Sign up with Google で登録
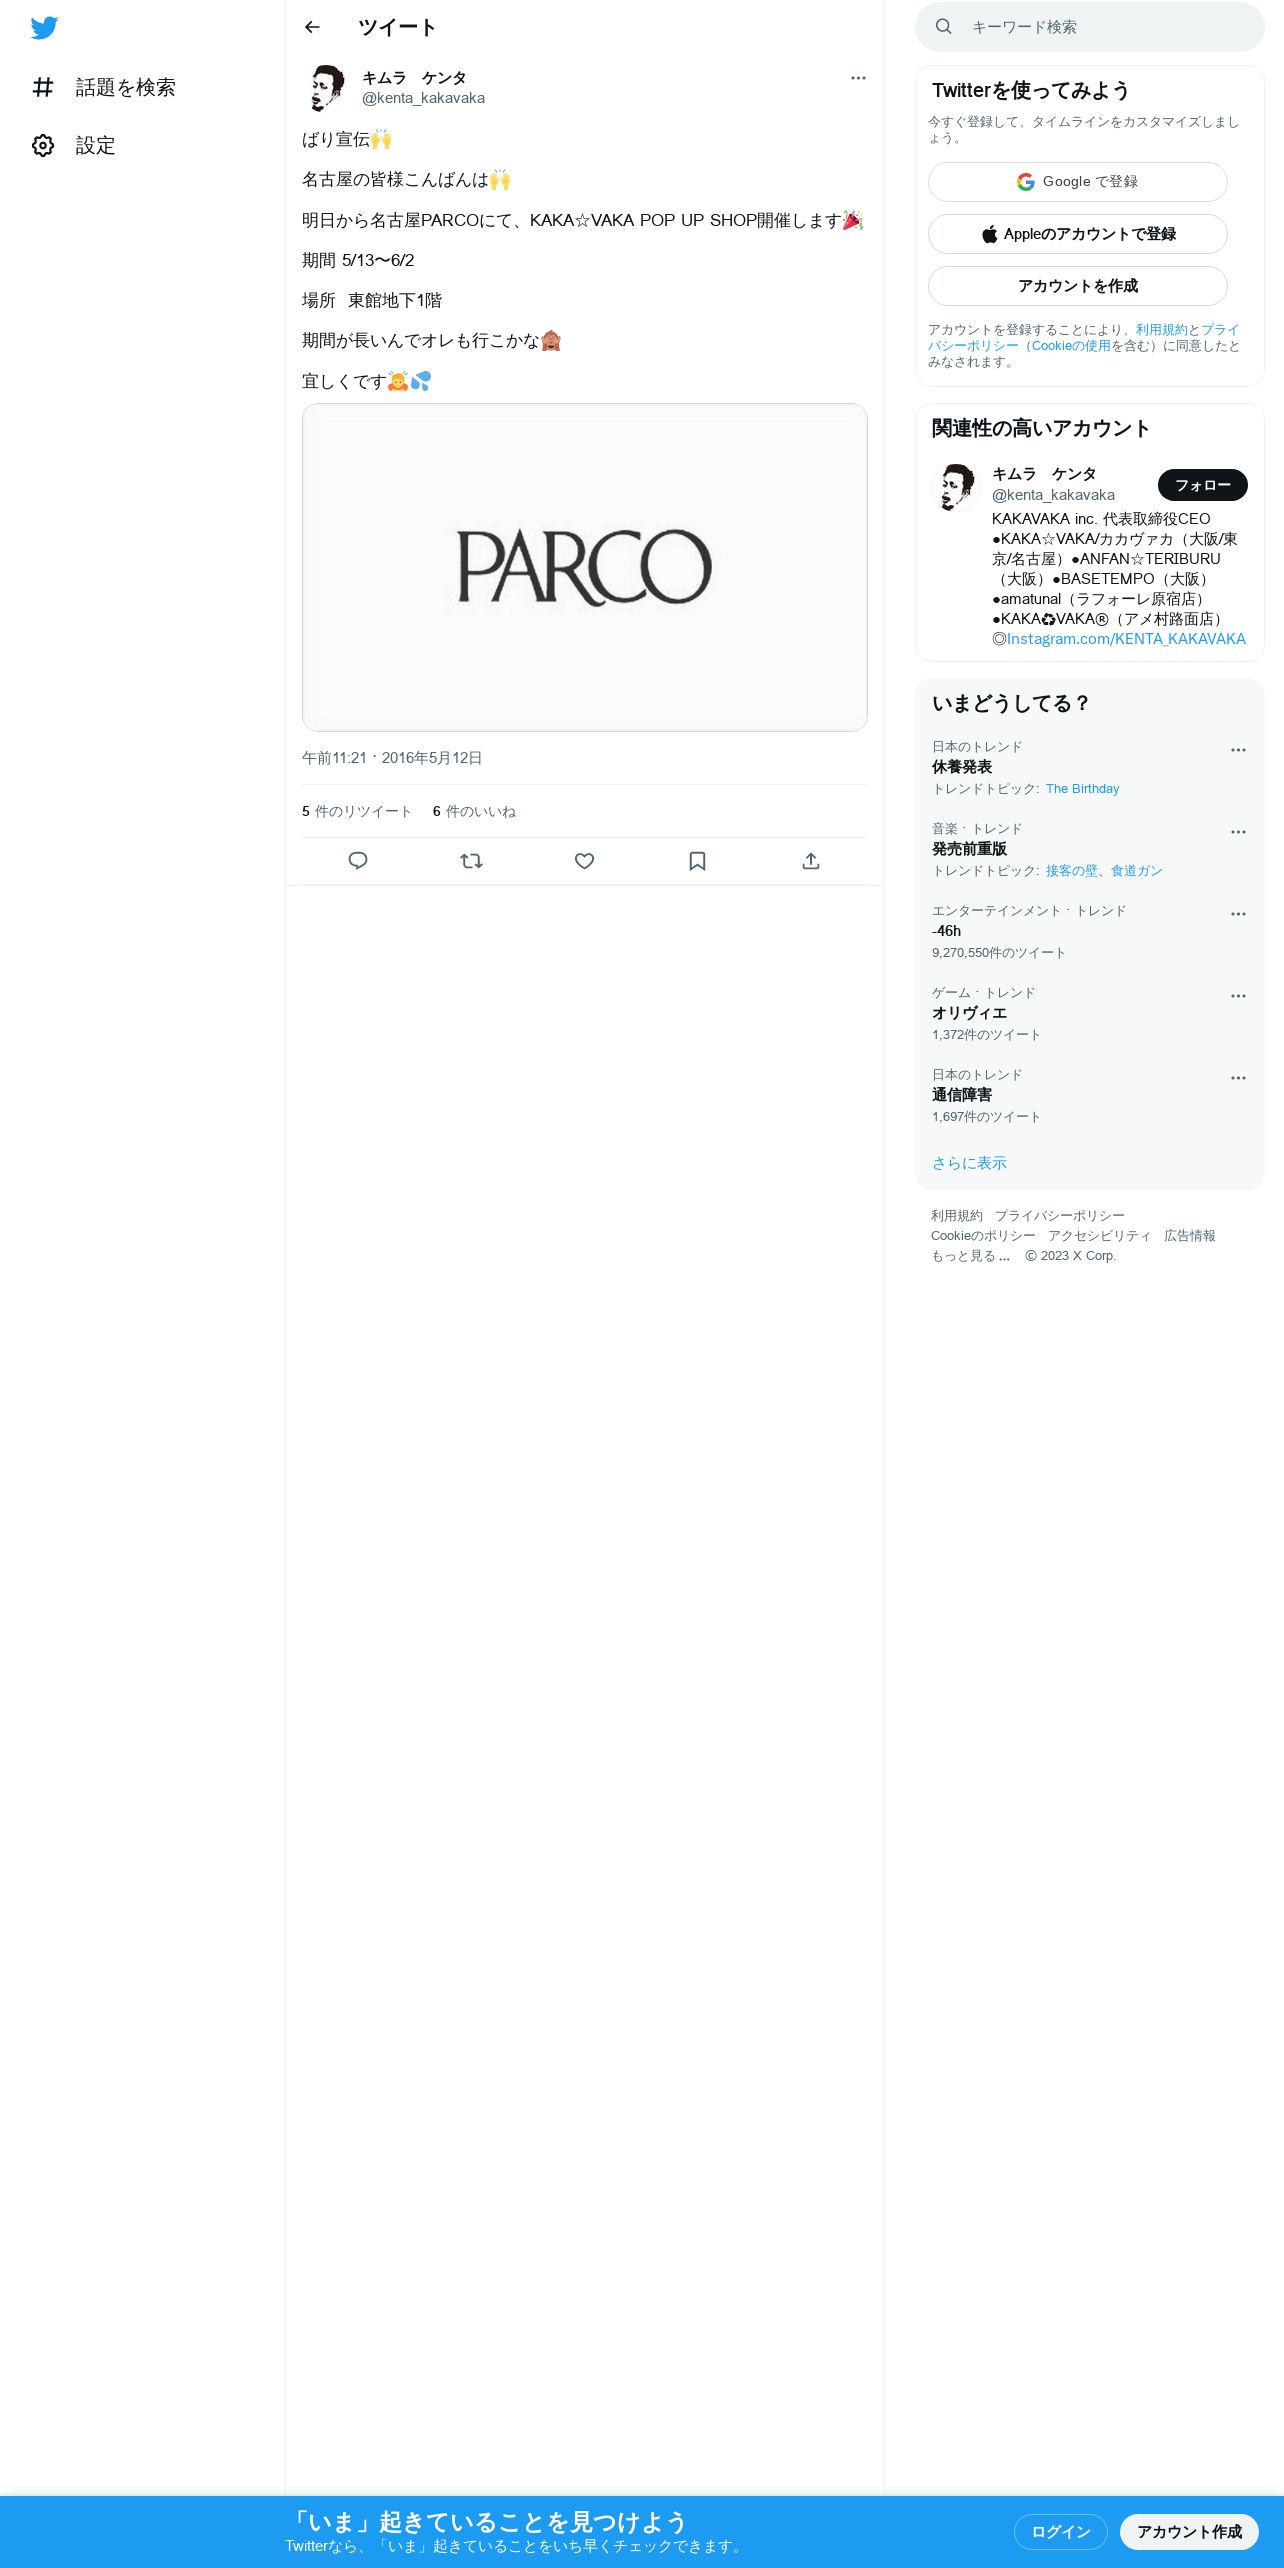The width and height of the screenshot is (1284, 2568). [x=1078, y=182]
